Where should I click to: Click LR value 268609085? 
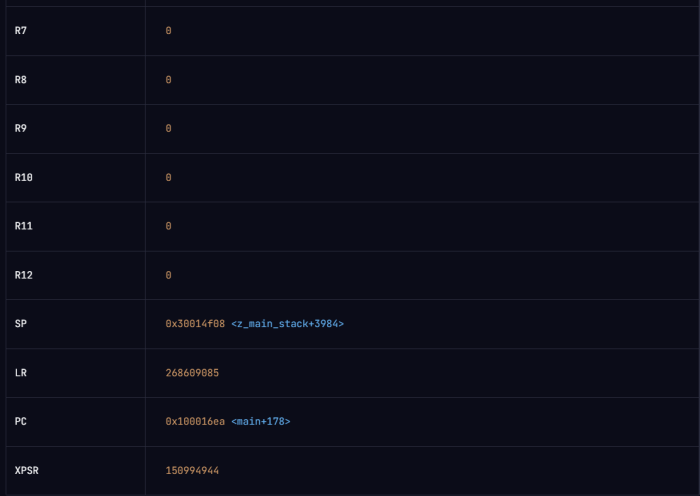tap(192, 373)
